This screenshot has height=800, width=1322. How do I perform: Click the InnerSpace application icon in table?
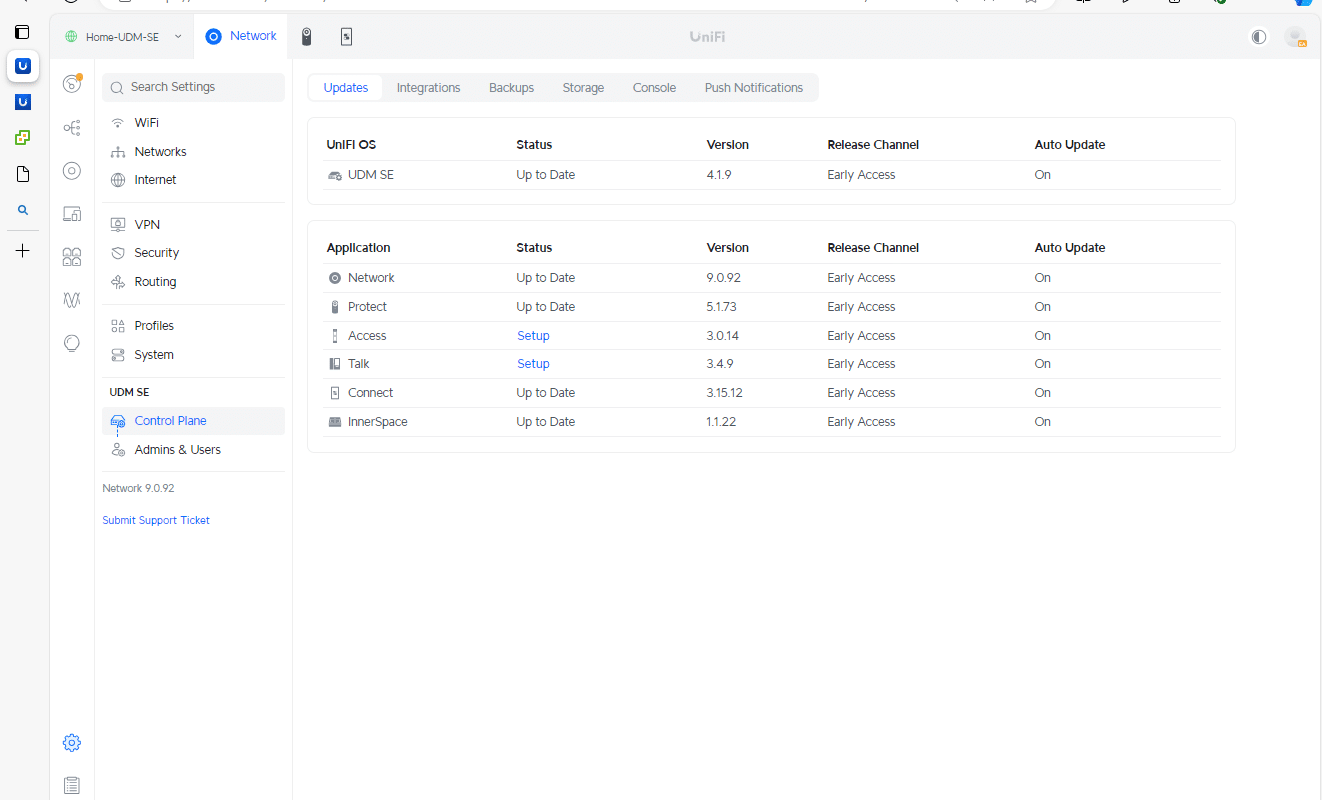click(x=335, y=422)
